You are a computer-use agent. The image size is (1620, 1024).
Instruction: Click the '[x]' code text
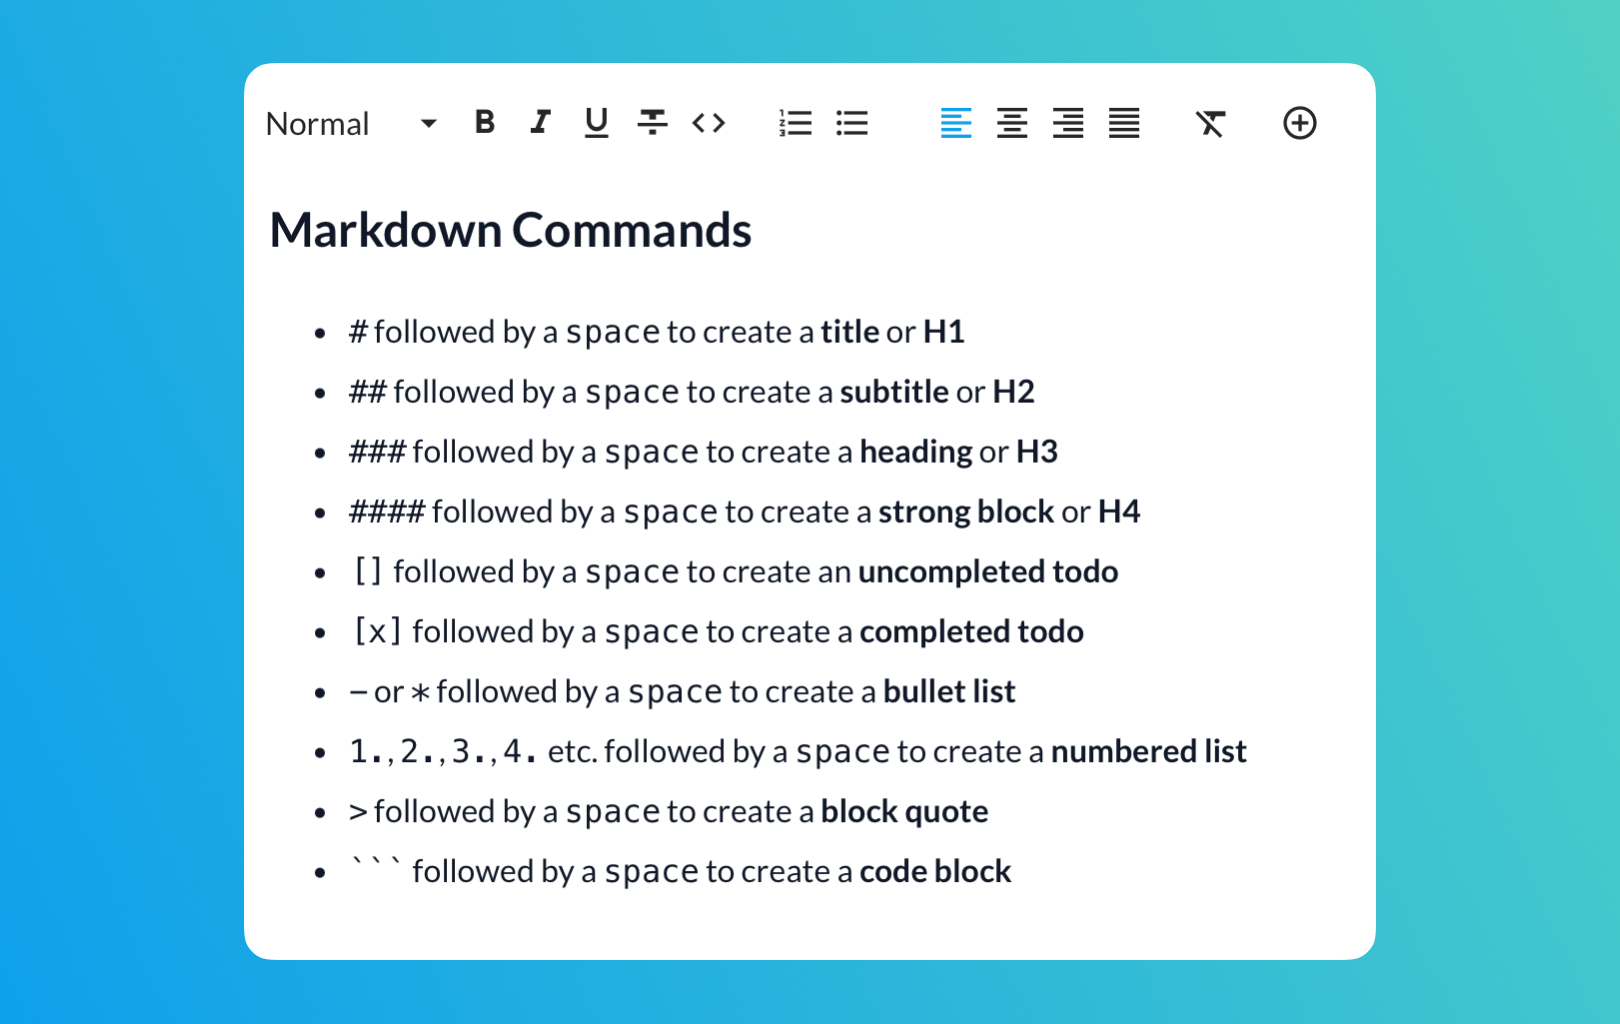tap(378, 632)
